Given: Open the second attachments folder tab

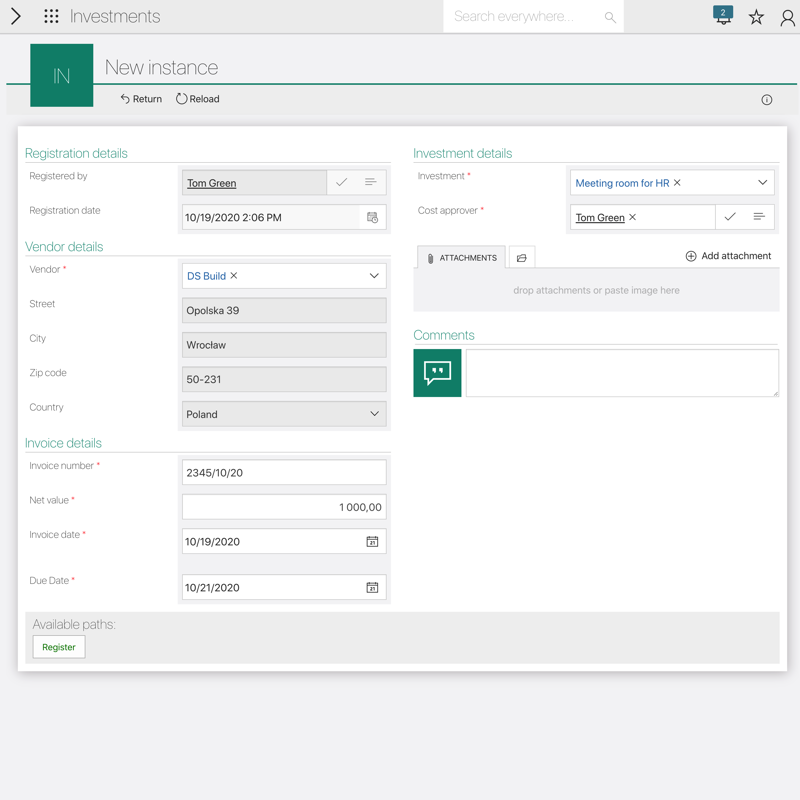Looking at the screenshot, I should pos(521,258).
